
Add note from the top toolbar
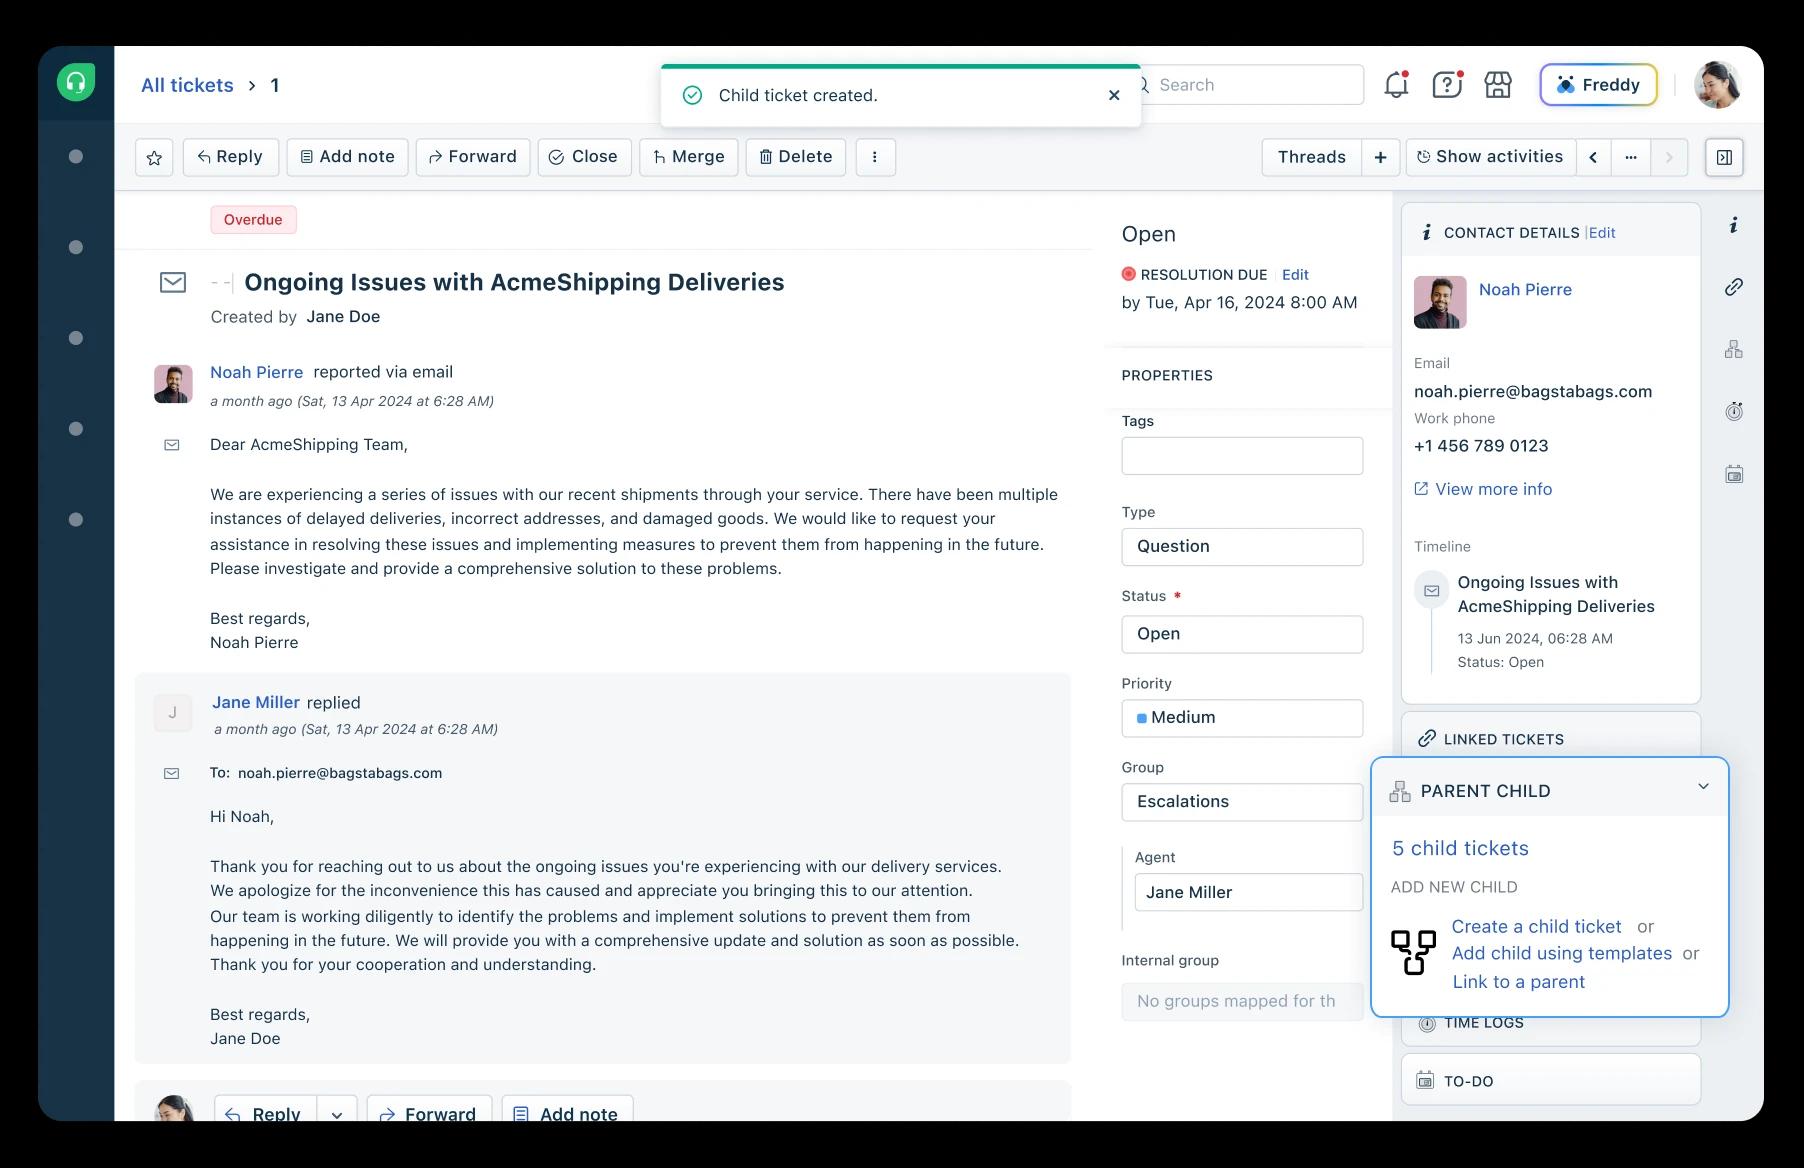(x=347, y=157)
